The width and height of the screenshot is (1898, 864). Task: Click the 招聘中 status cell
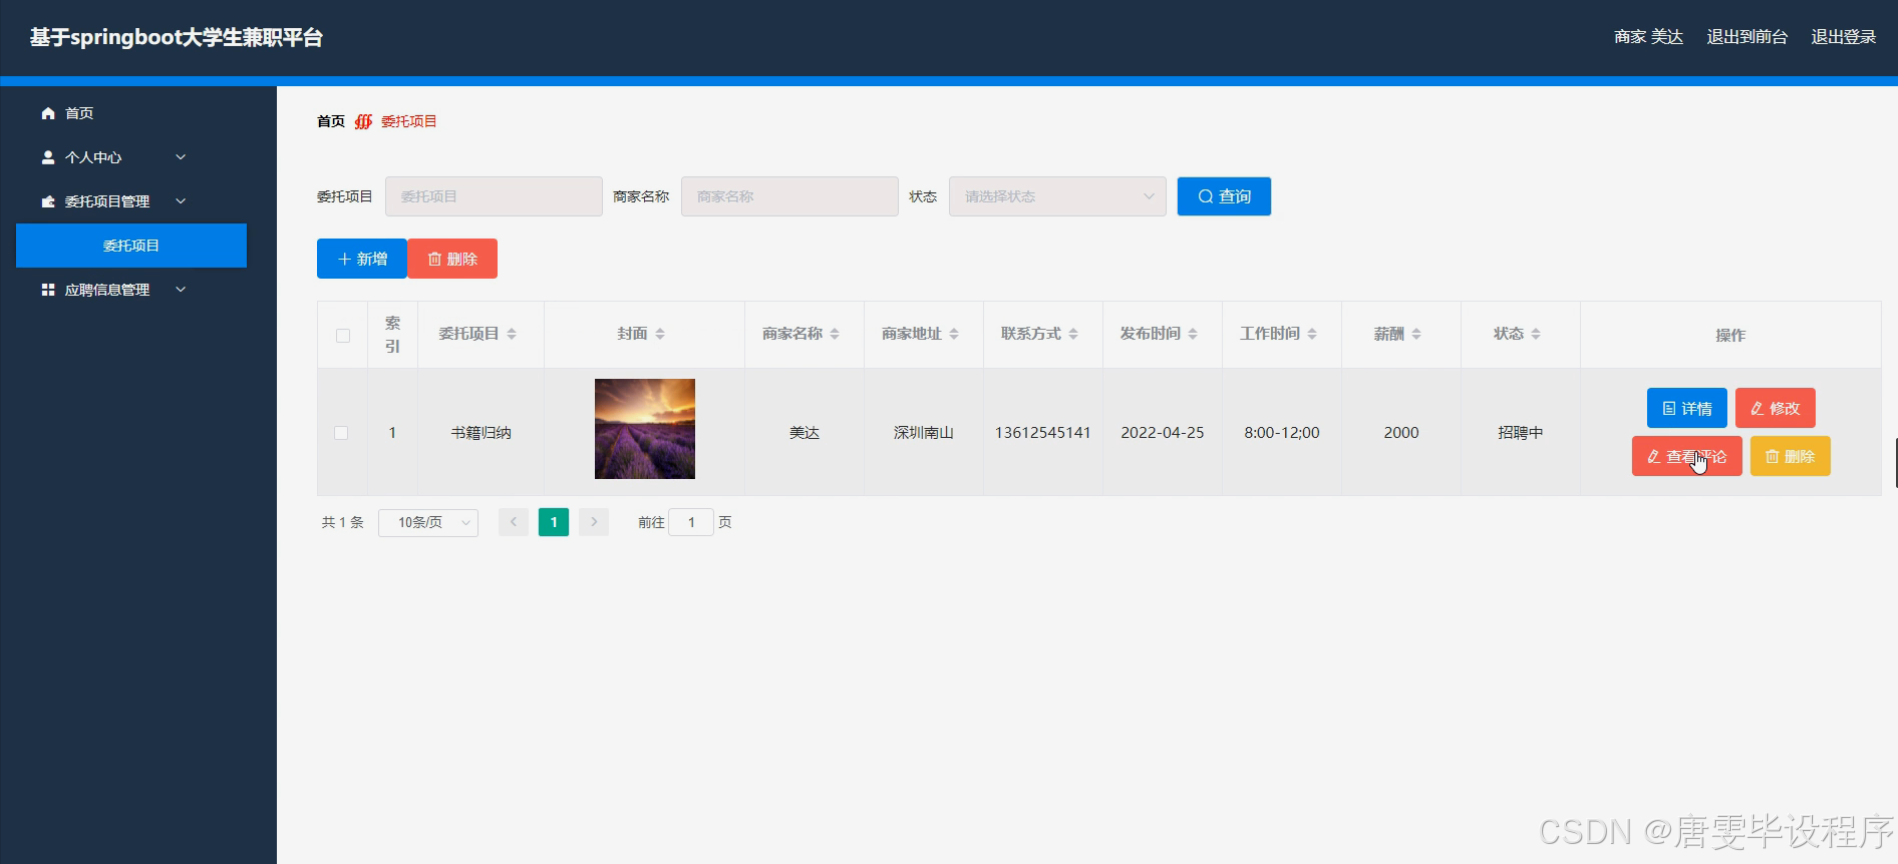click(1521, 433)
